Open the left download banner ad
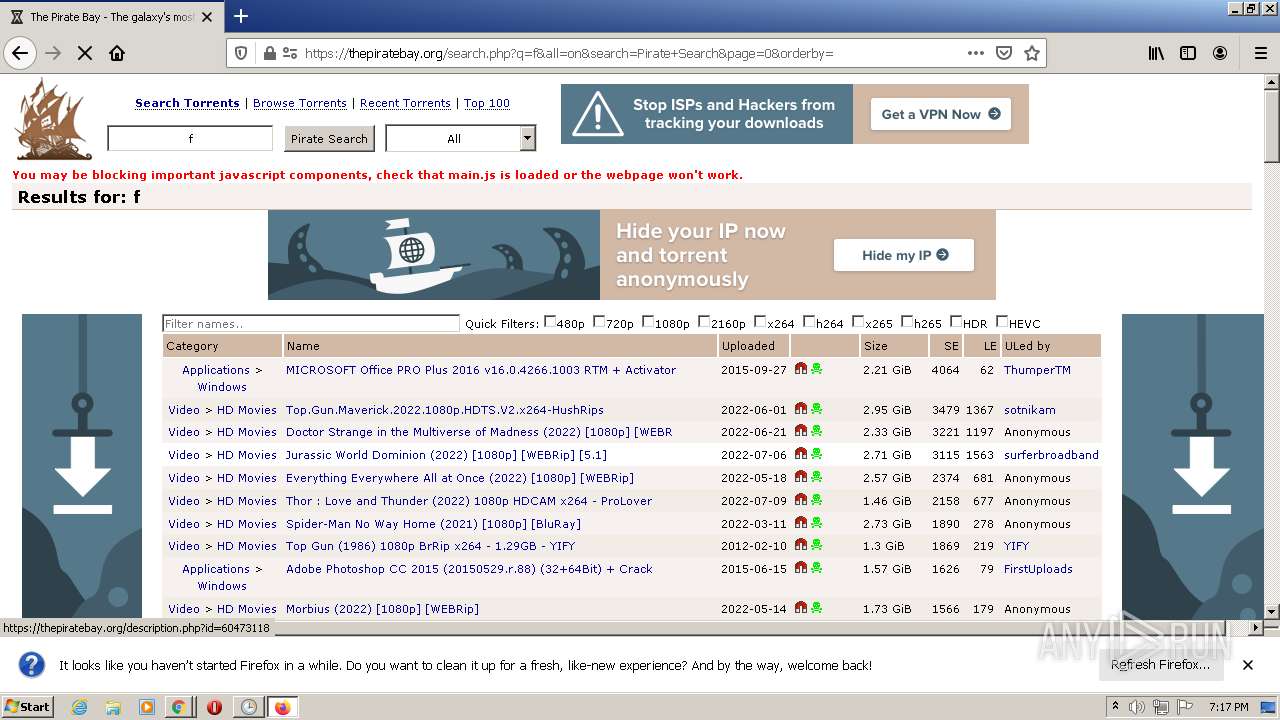 point(82,466)
